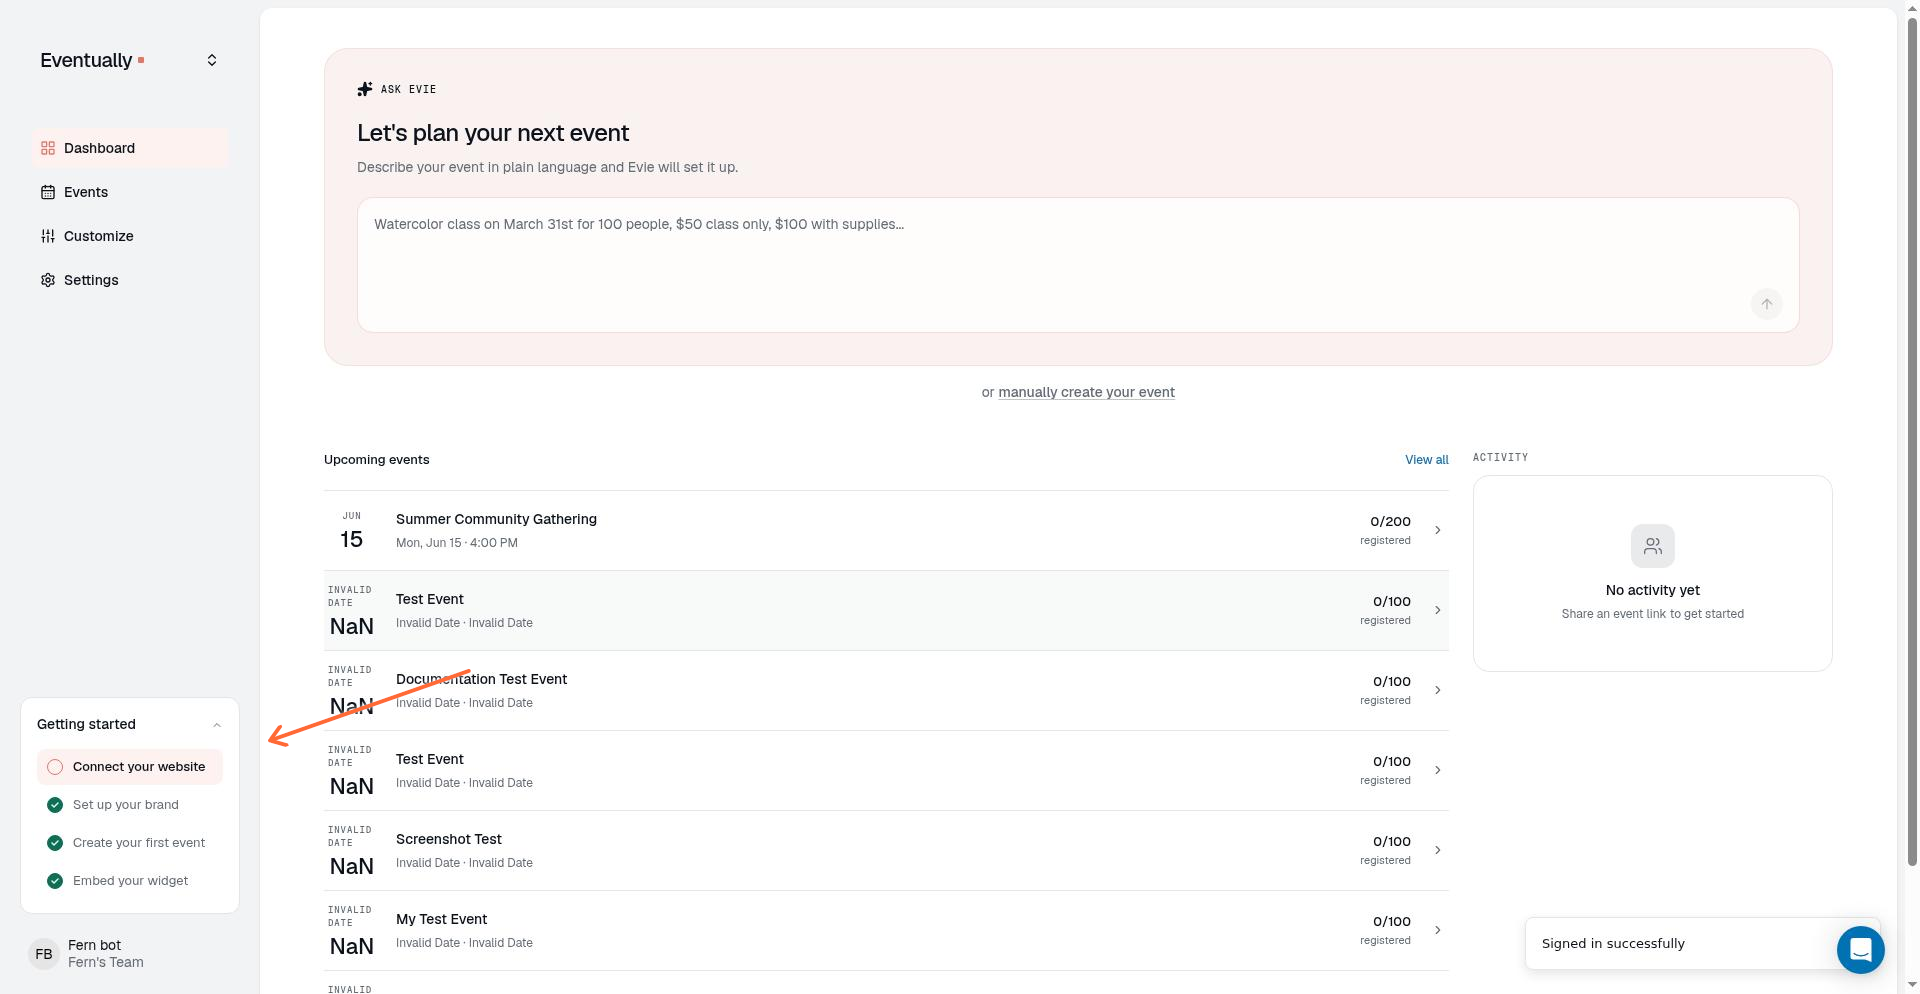Open the Events page

(x=130, y=192)
